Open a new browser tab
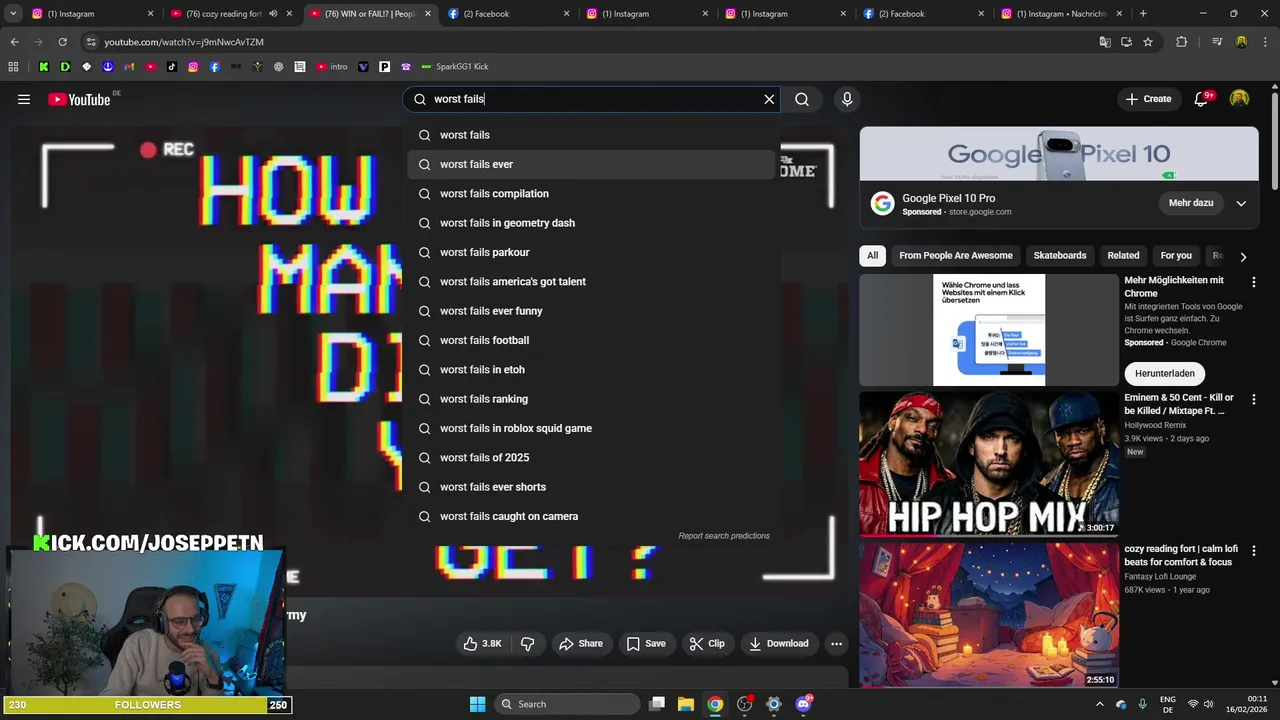Image resolution: width=1280 pixels, height=720 pixels. (x=1143, y=14)
